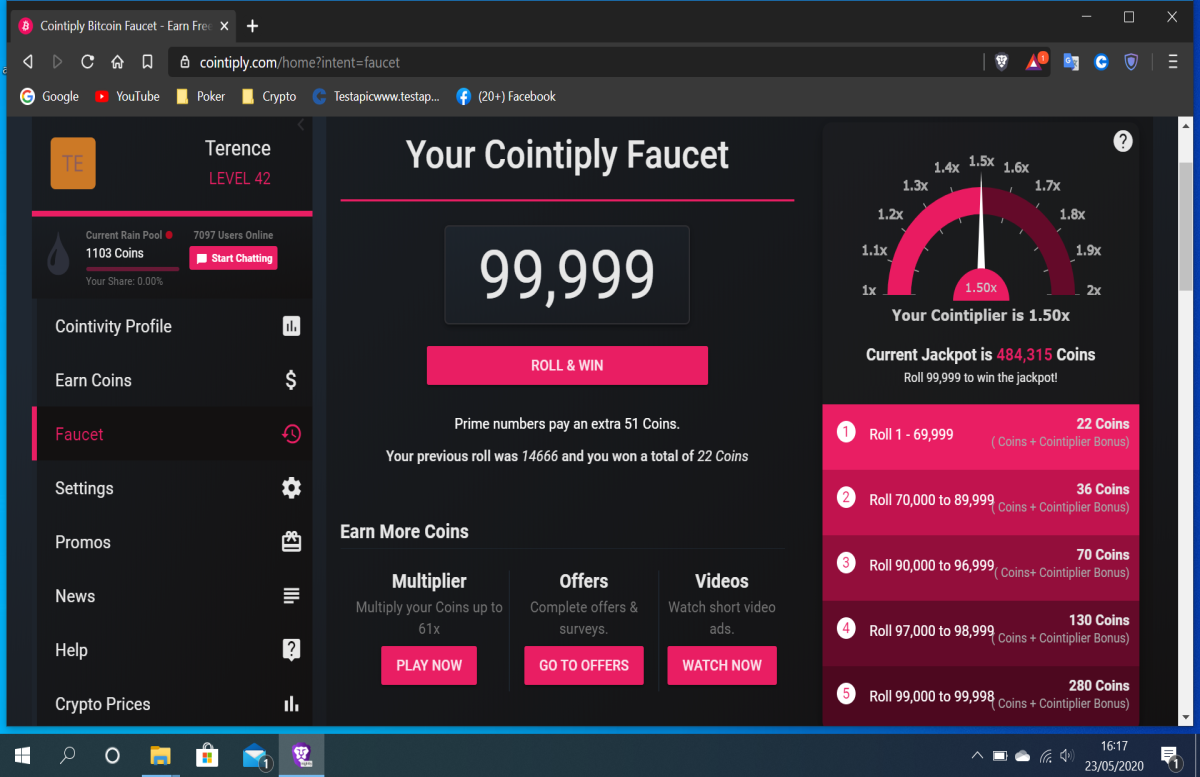
Task: Open File Explorer from taskbar
Action: (x=160, y=755)
